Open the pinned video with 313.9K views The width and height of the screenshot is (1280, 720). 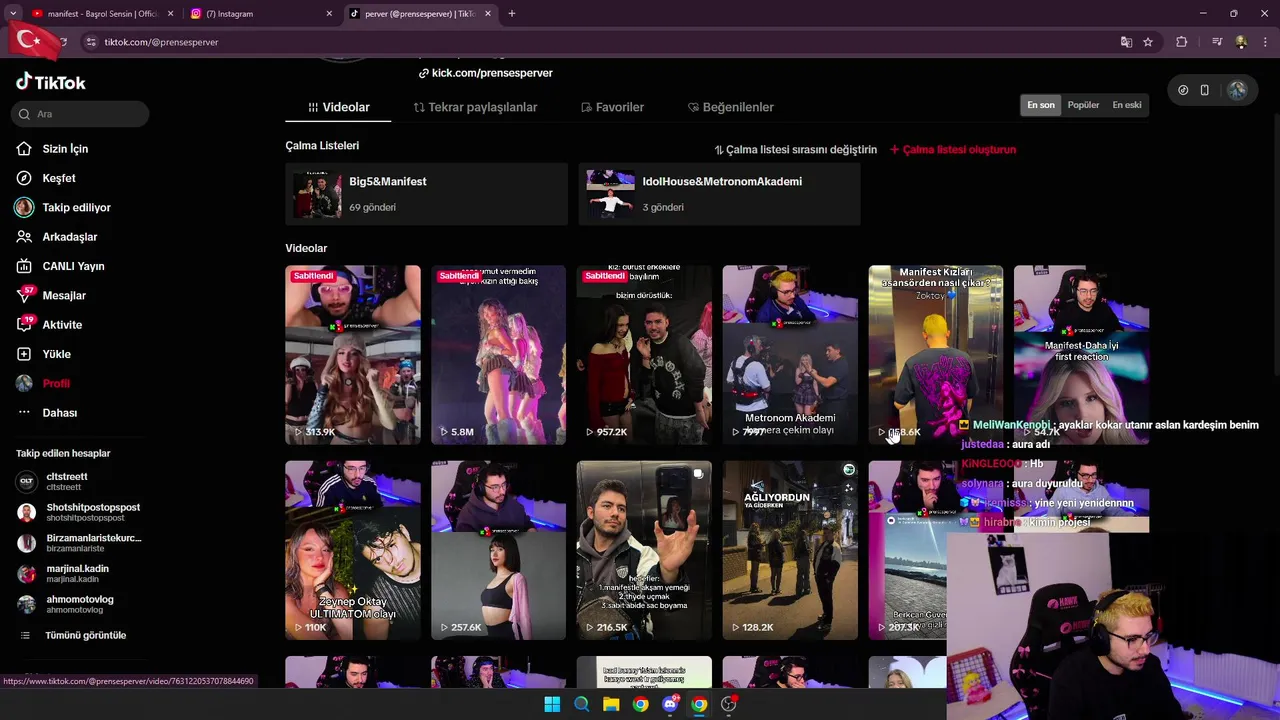point(353,354)
